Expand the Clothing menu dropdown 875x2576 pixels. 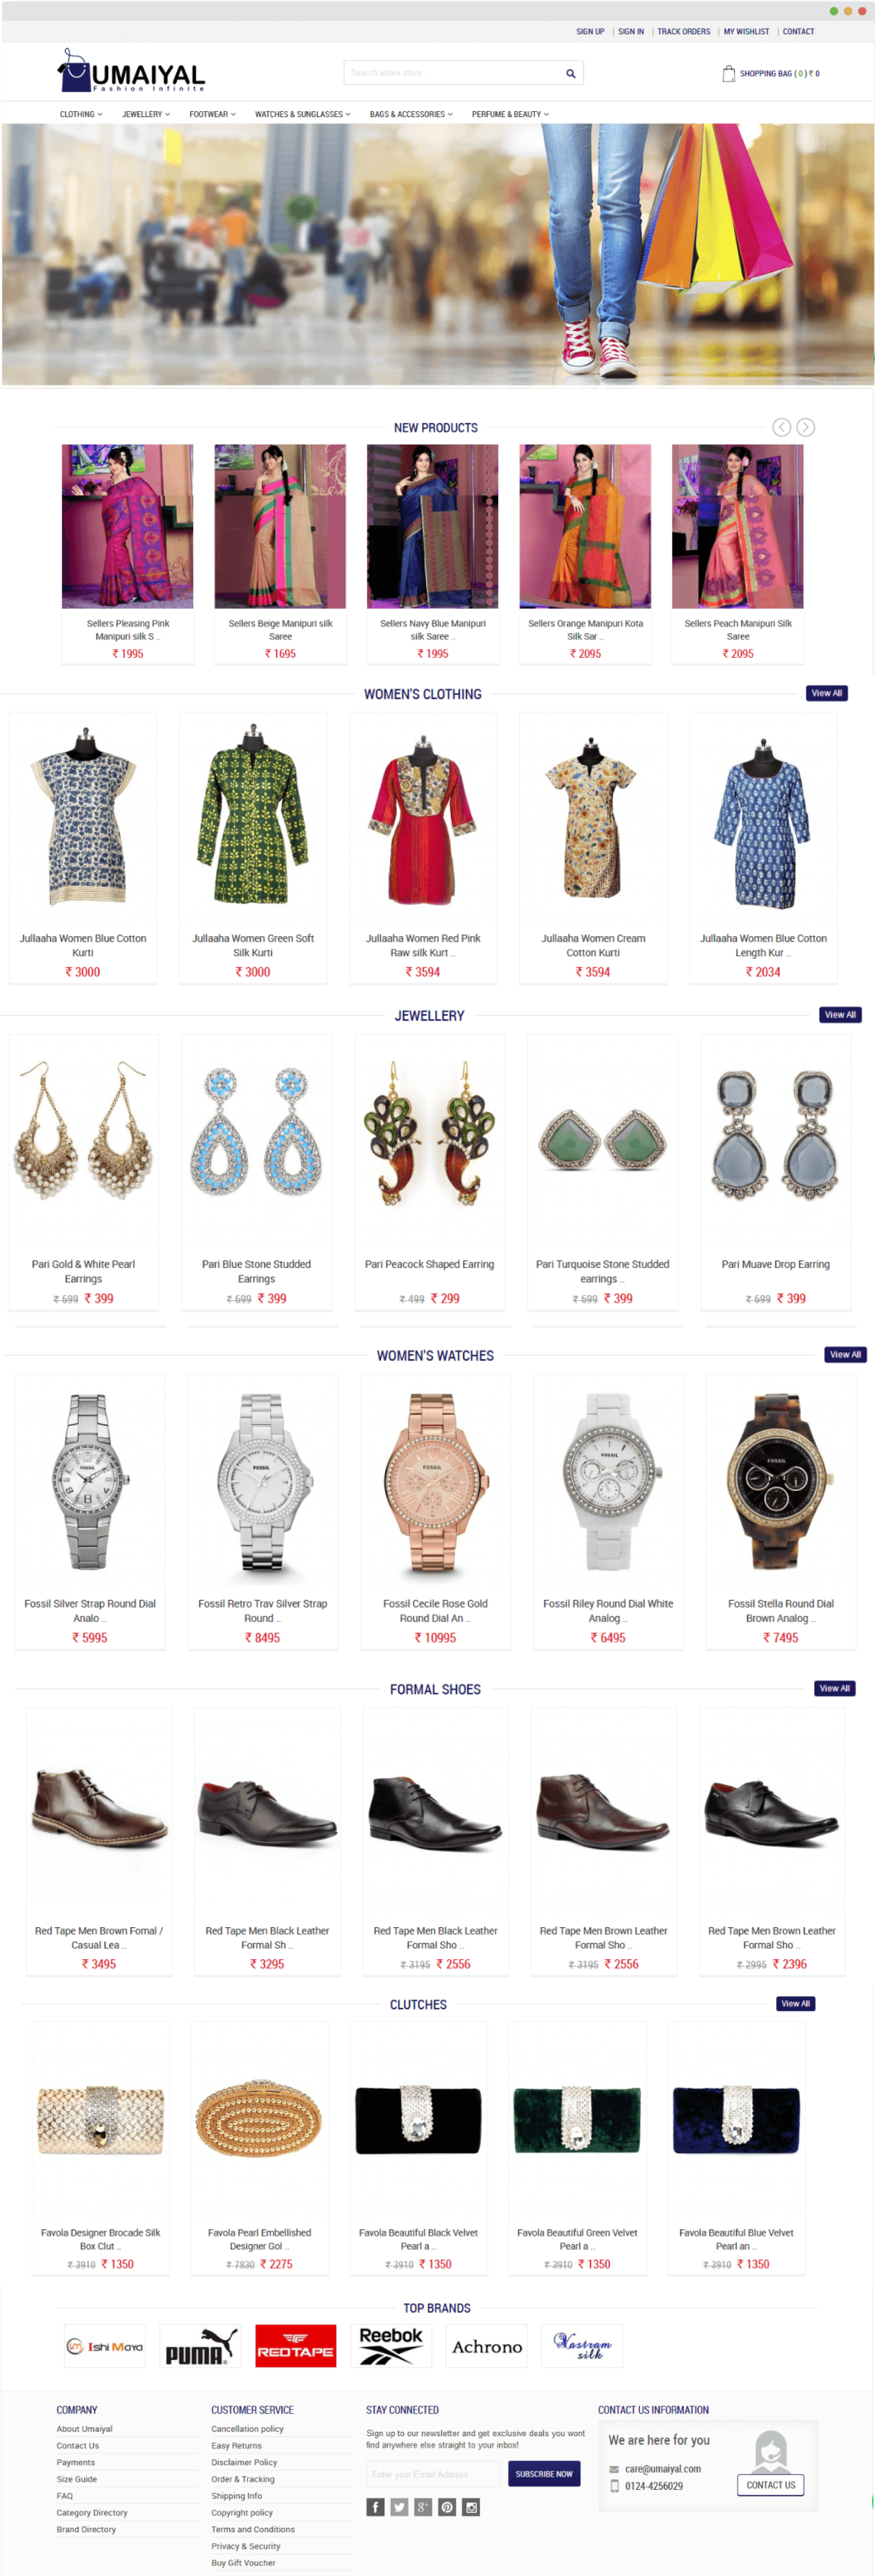pyautogui.click(x=81, y=114)
